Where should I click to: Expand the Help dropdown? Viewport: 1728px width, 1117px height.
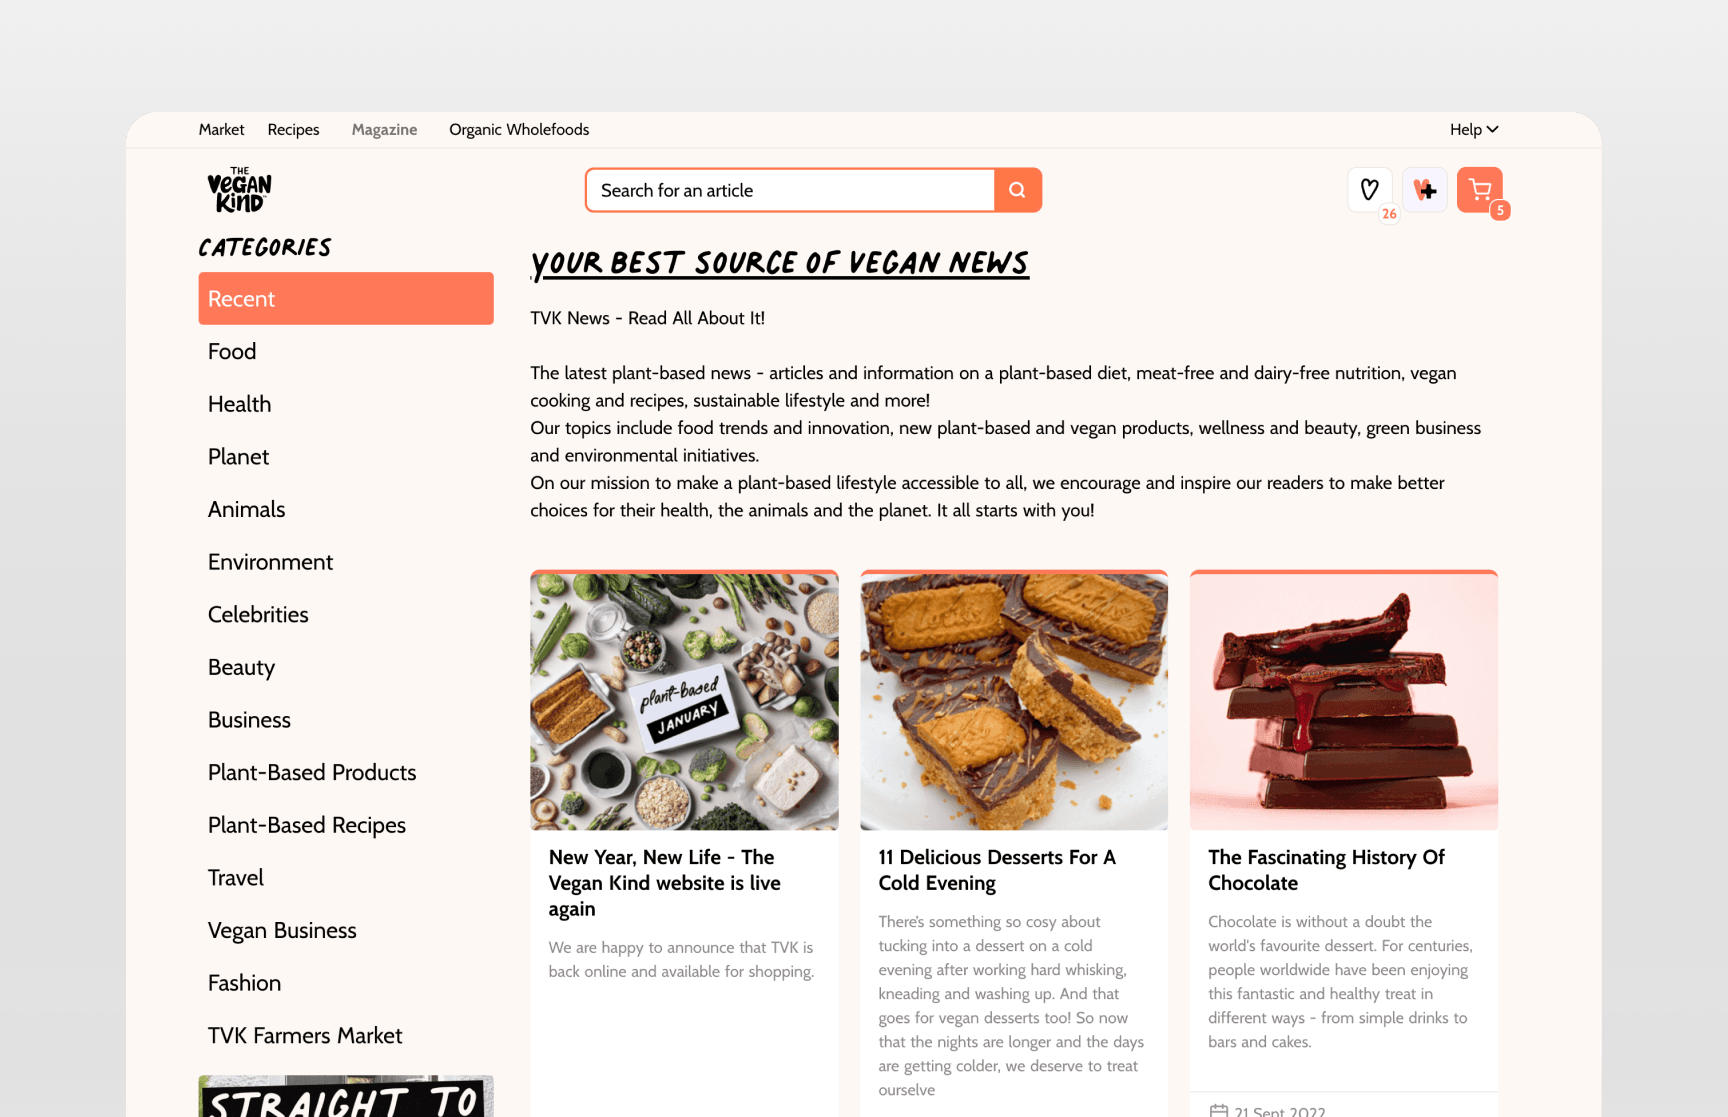click(1474, 129)
